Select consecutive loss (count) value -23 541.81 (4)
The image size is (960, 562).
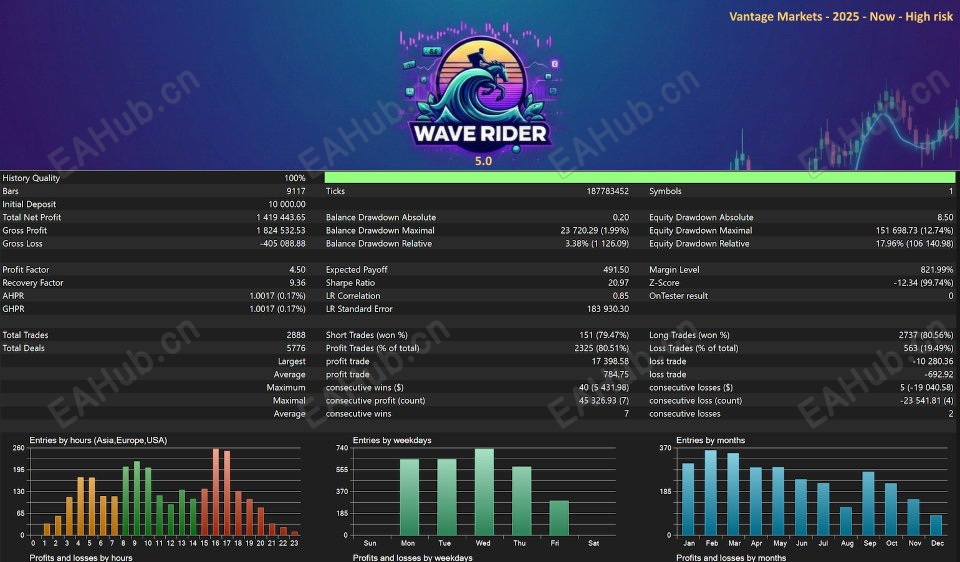926,400
